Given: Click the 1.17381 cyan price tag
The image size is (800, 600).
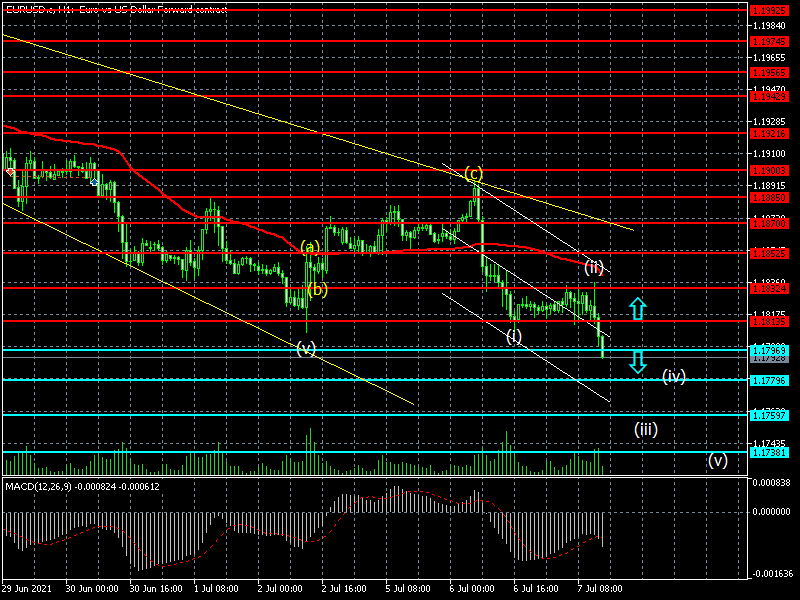Looking at the screenshot, I should click(769, 452).
